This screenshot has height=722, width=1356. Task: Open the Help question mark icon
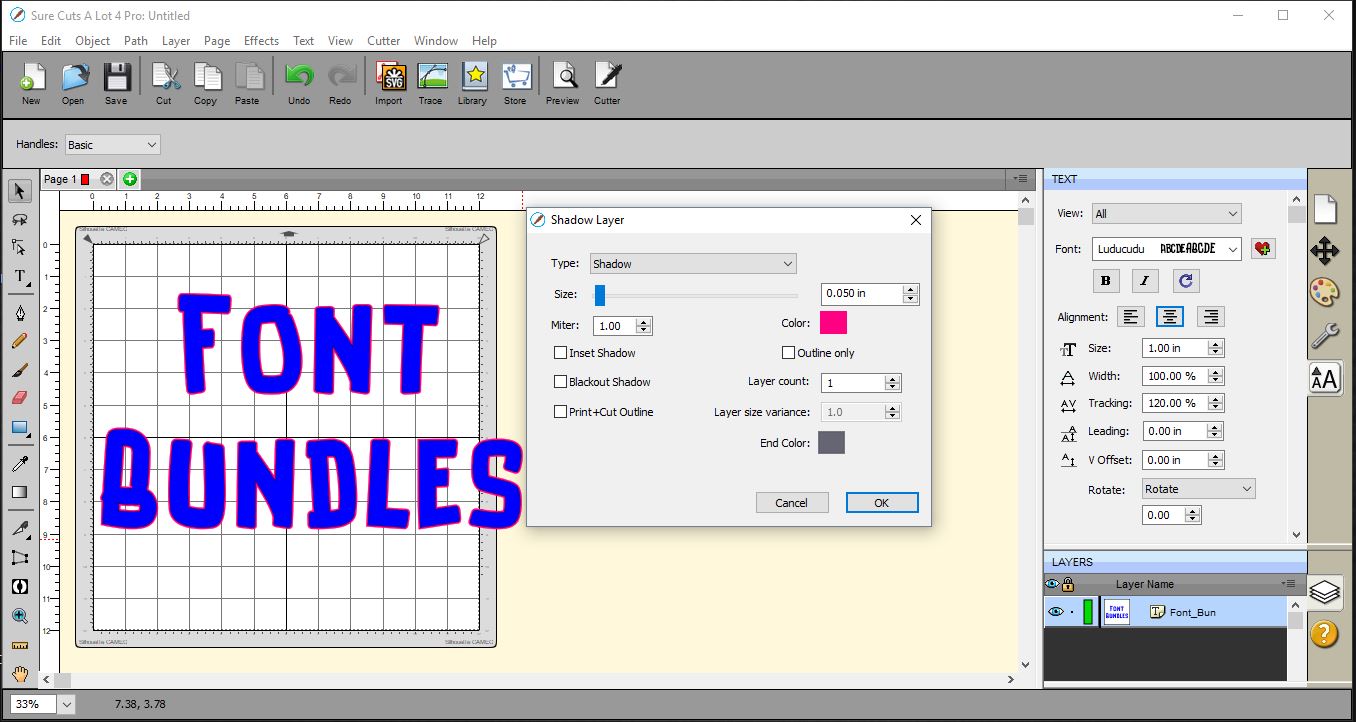pyautogui.click(x=1324, y=633)
